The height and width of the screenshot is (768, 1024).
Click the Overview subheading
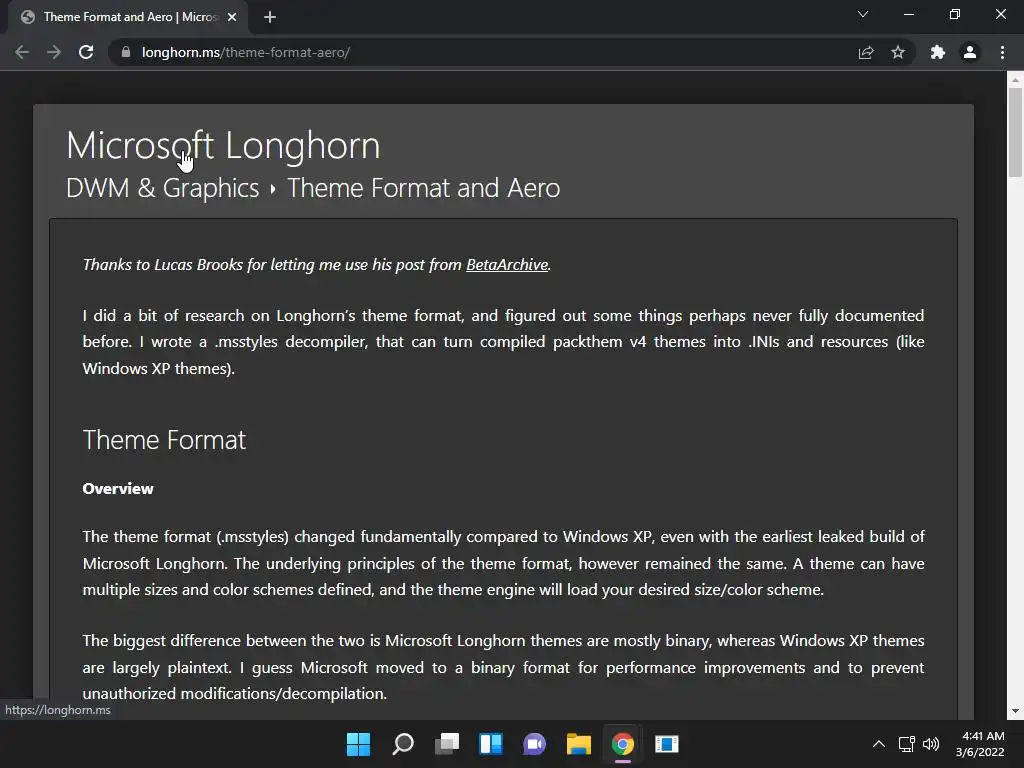(x=118, y=488)
